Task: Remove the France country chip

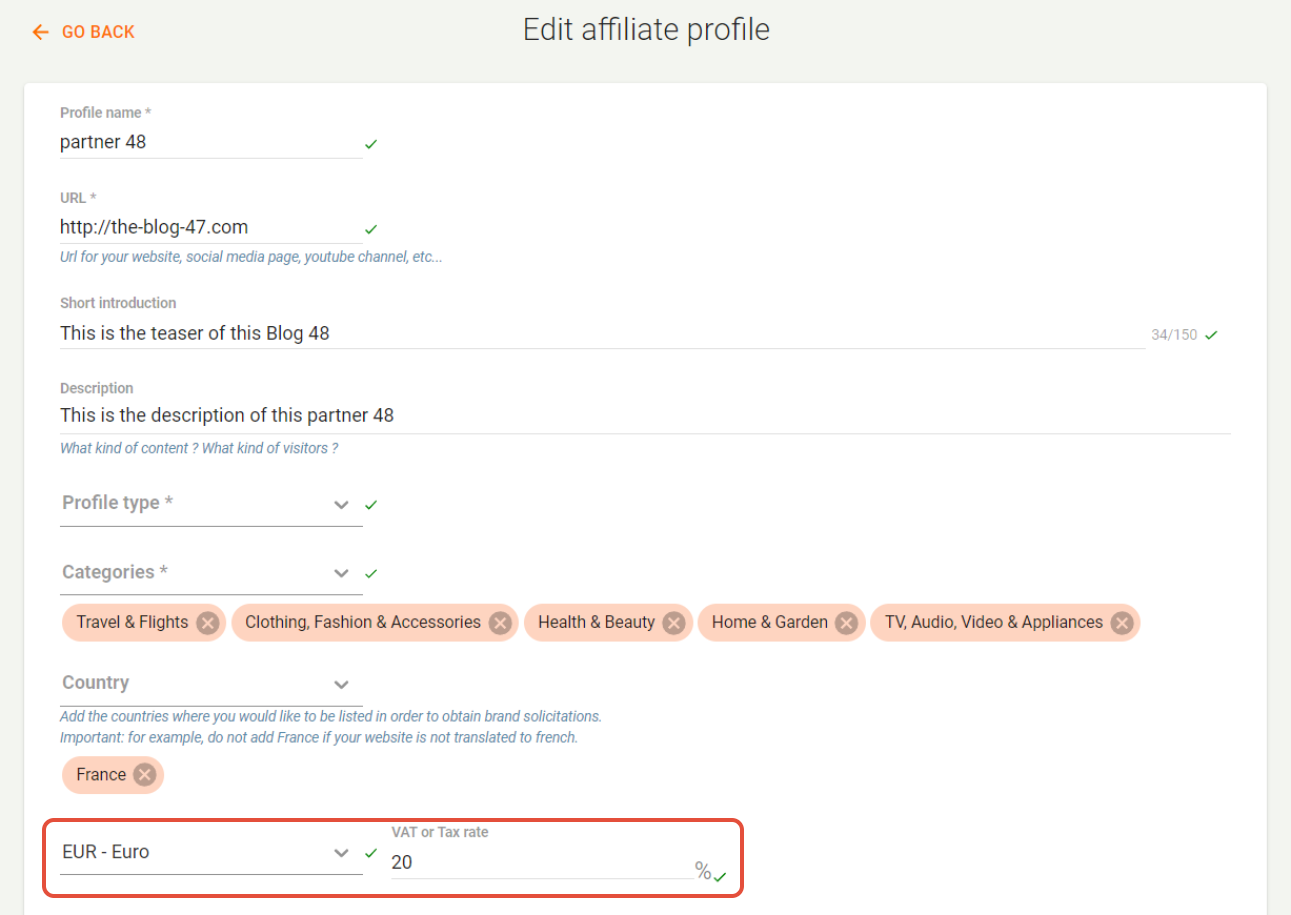Action: (x=145, y=775)
